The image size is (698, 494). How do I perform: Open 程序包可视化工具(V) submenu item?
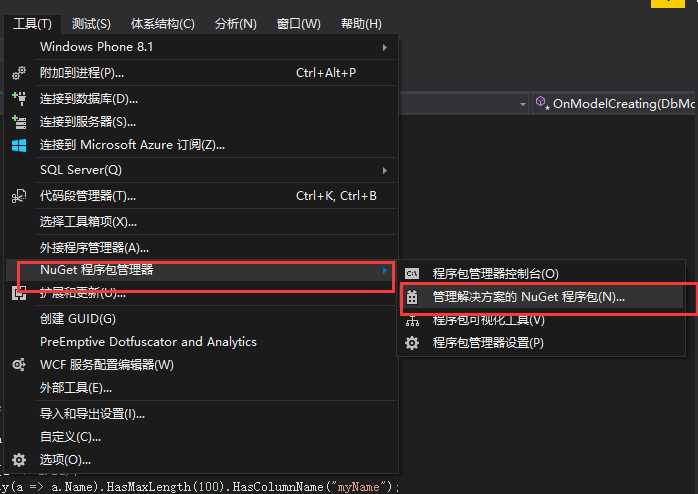pyautogui.click(x=542, y=320)
